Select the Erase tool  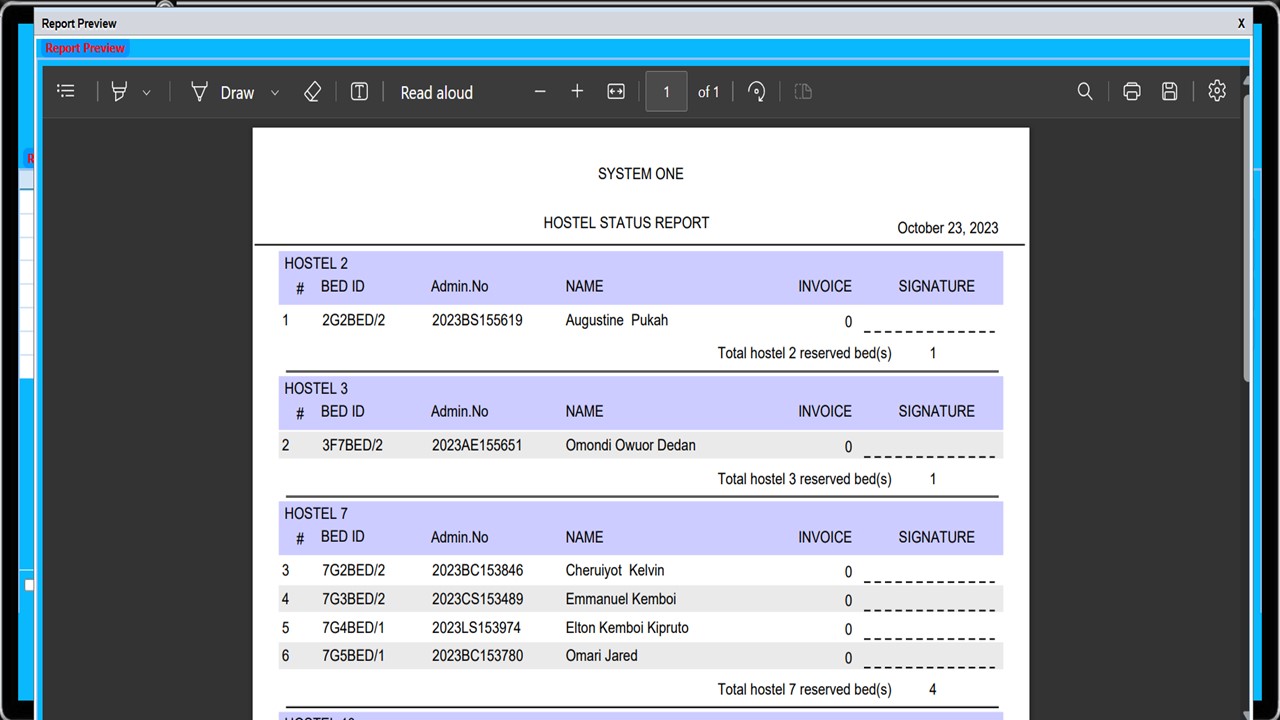coord(312,92)
